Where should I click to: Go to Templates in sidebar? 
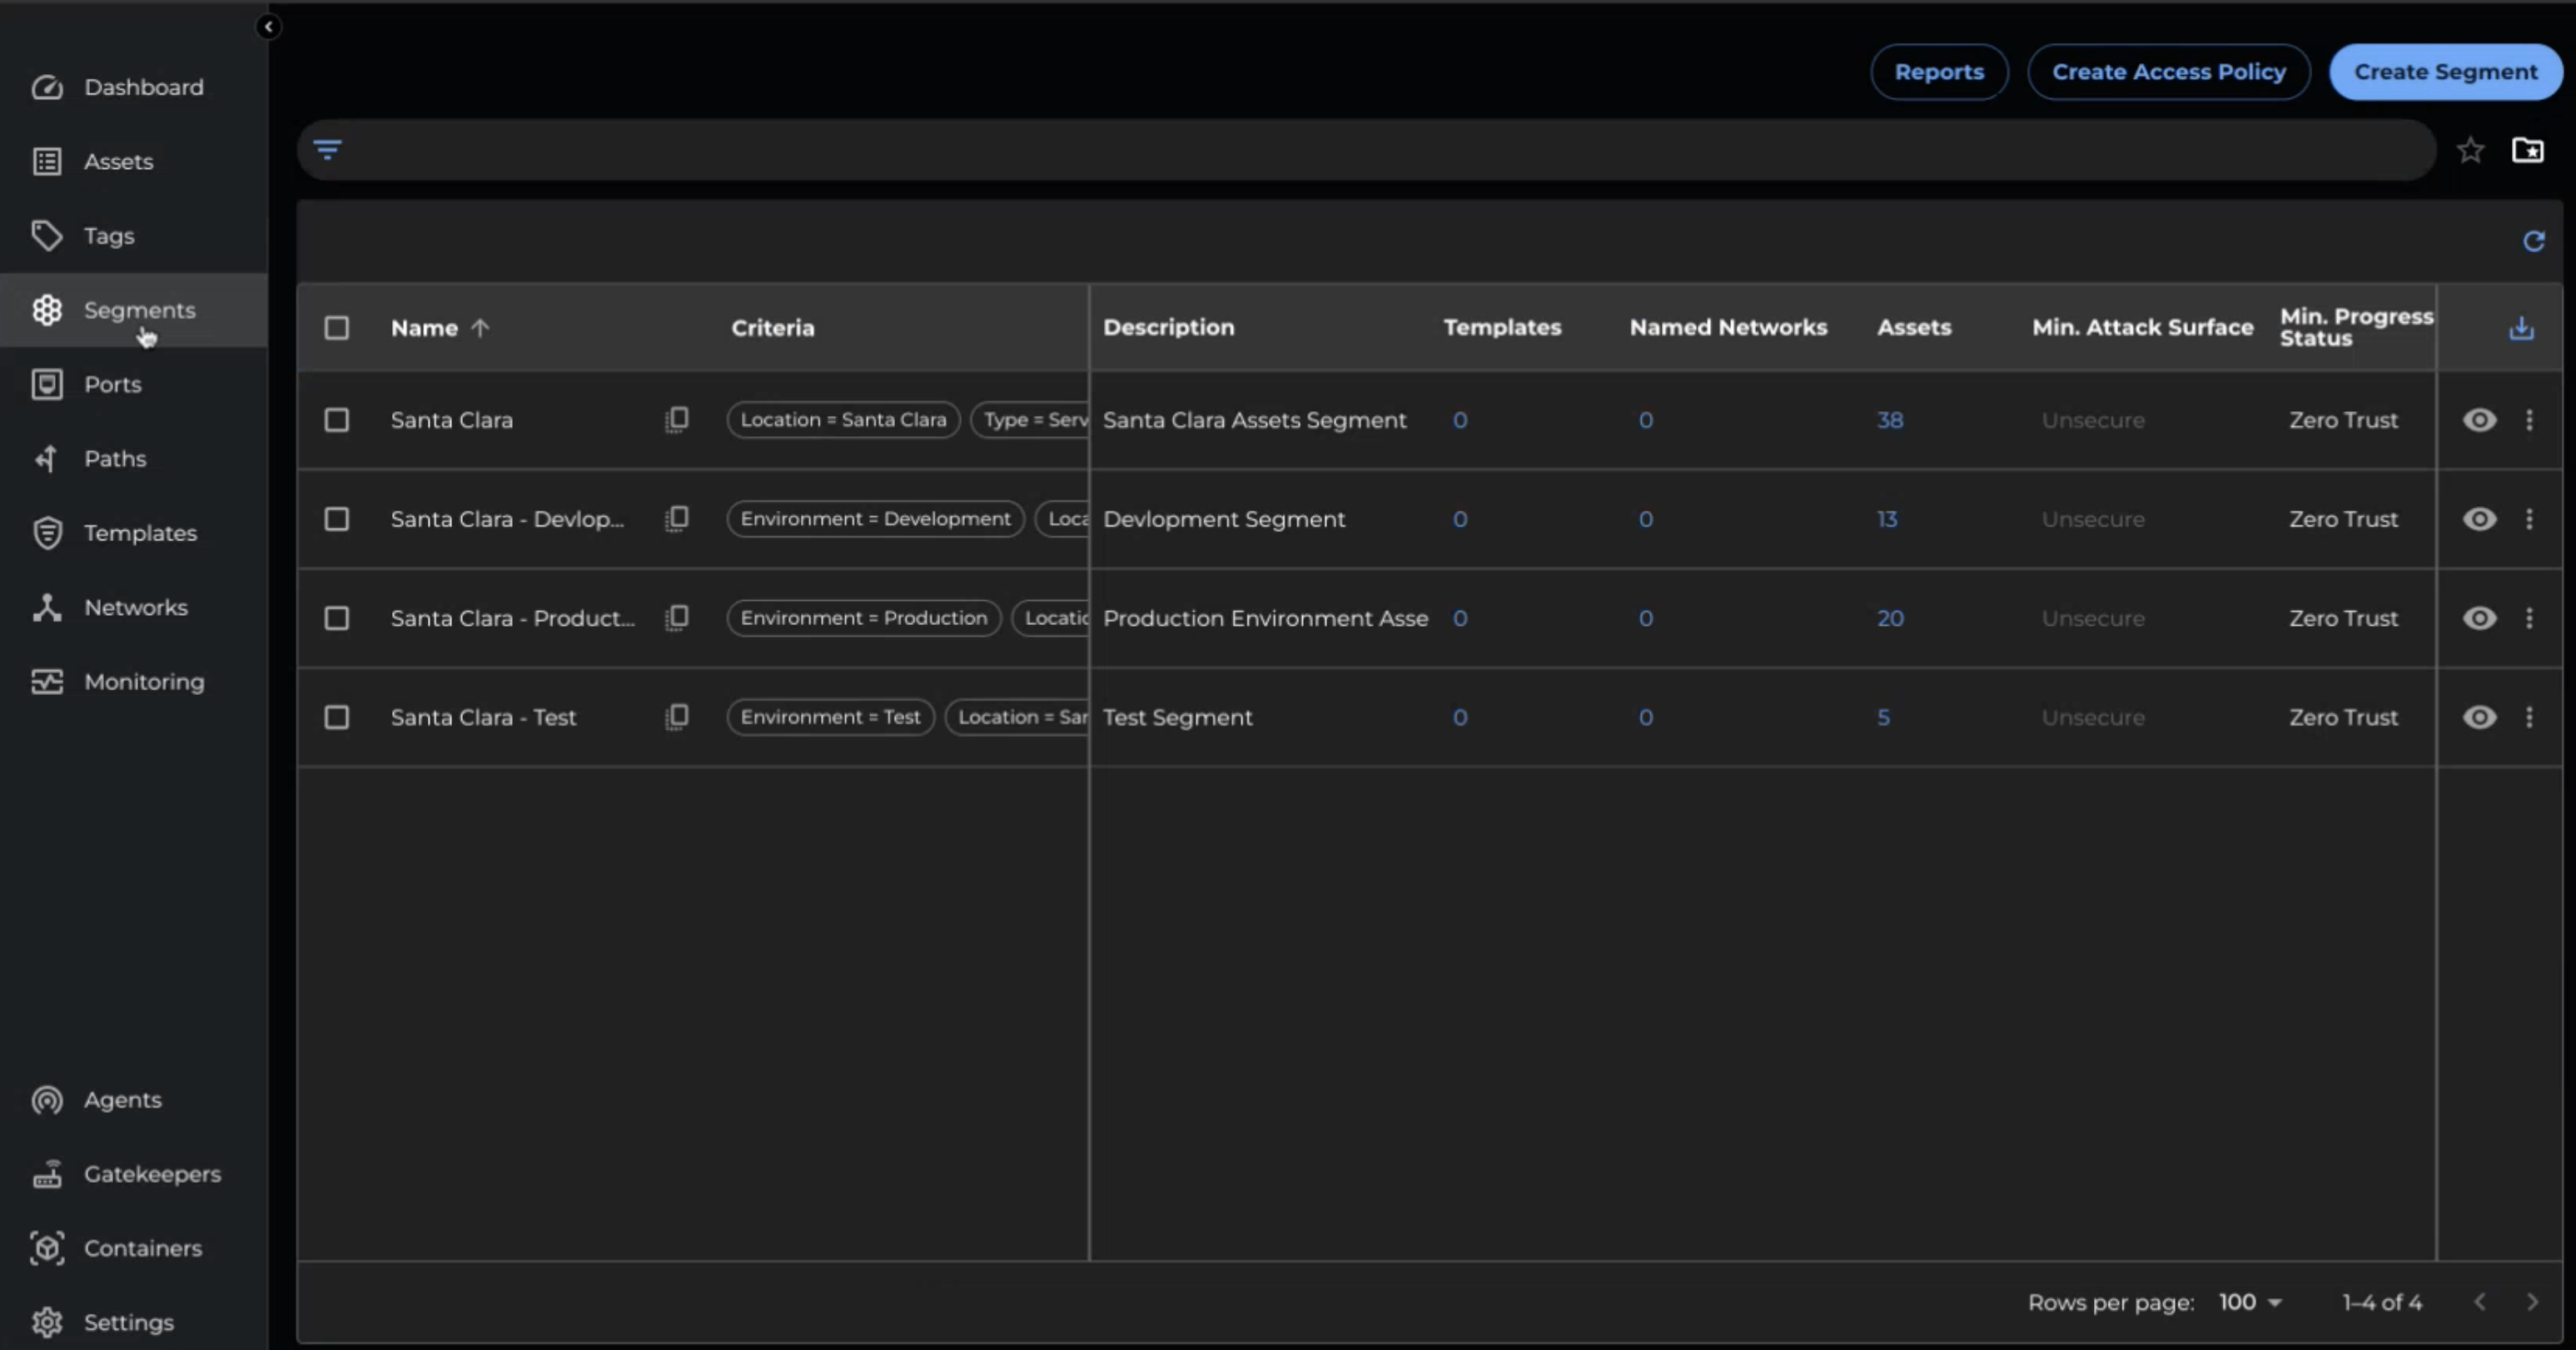click(x=140, y=533)
